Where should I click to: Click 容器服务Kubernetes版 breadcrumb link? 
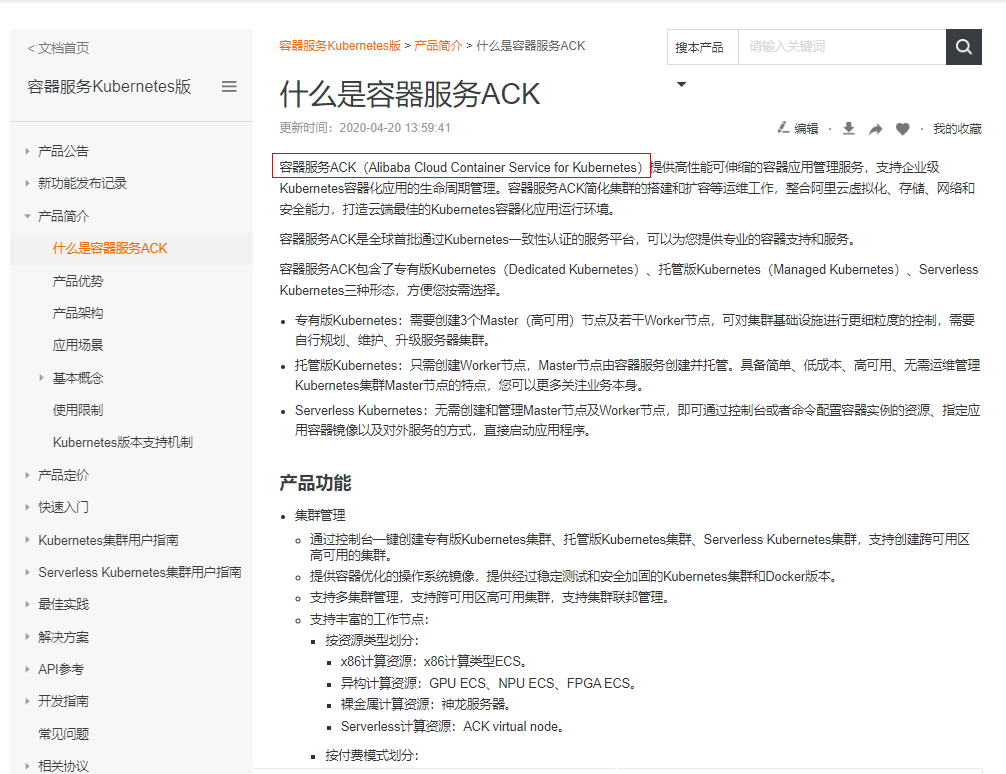(340, 46)
